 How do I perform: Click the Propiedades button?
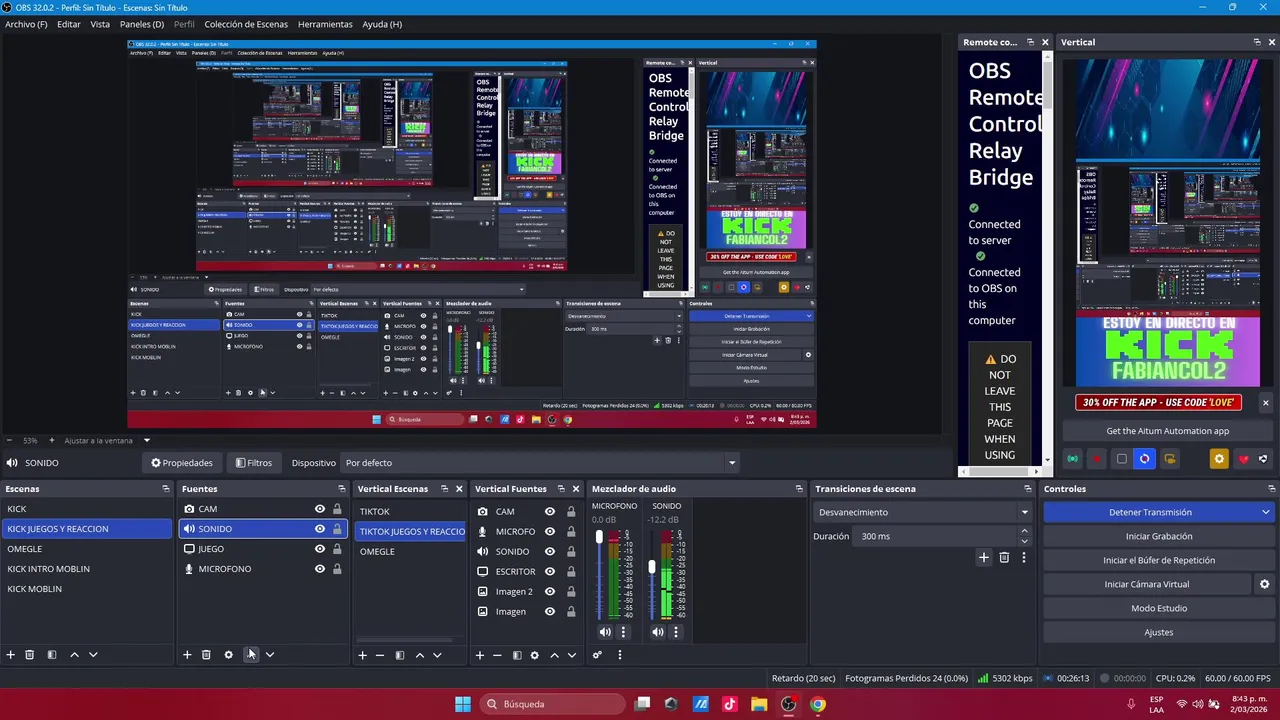(x=182, y=463)
